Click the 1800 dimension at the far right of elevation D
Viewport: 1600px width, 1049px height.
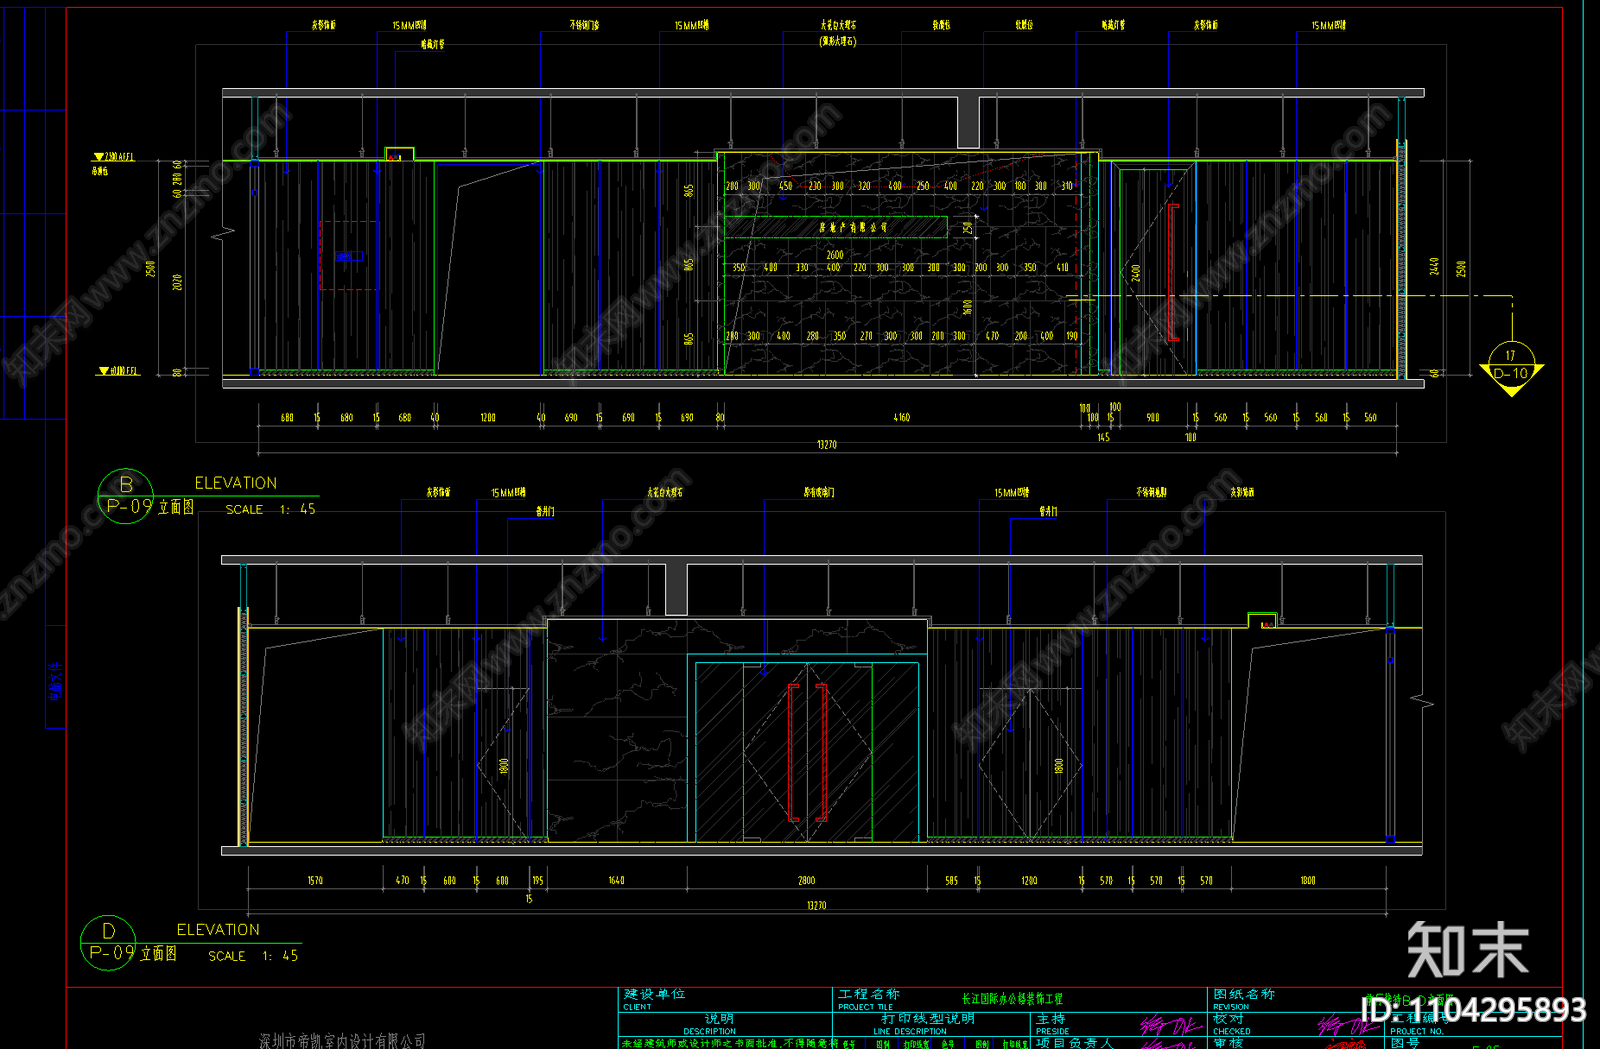1307,881
